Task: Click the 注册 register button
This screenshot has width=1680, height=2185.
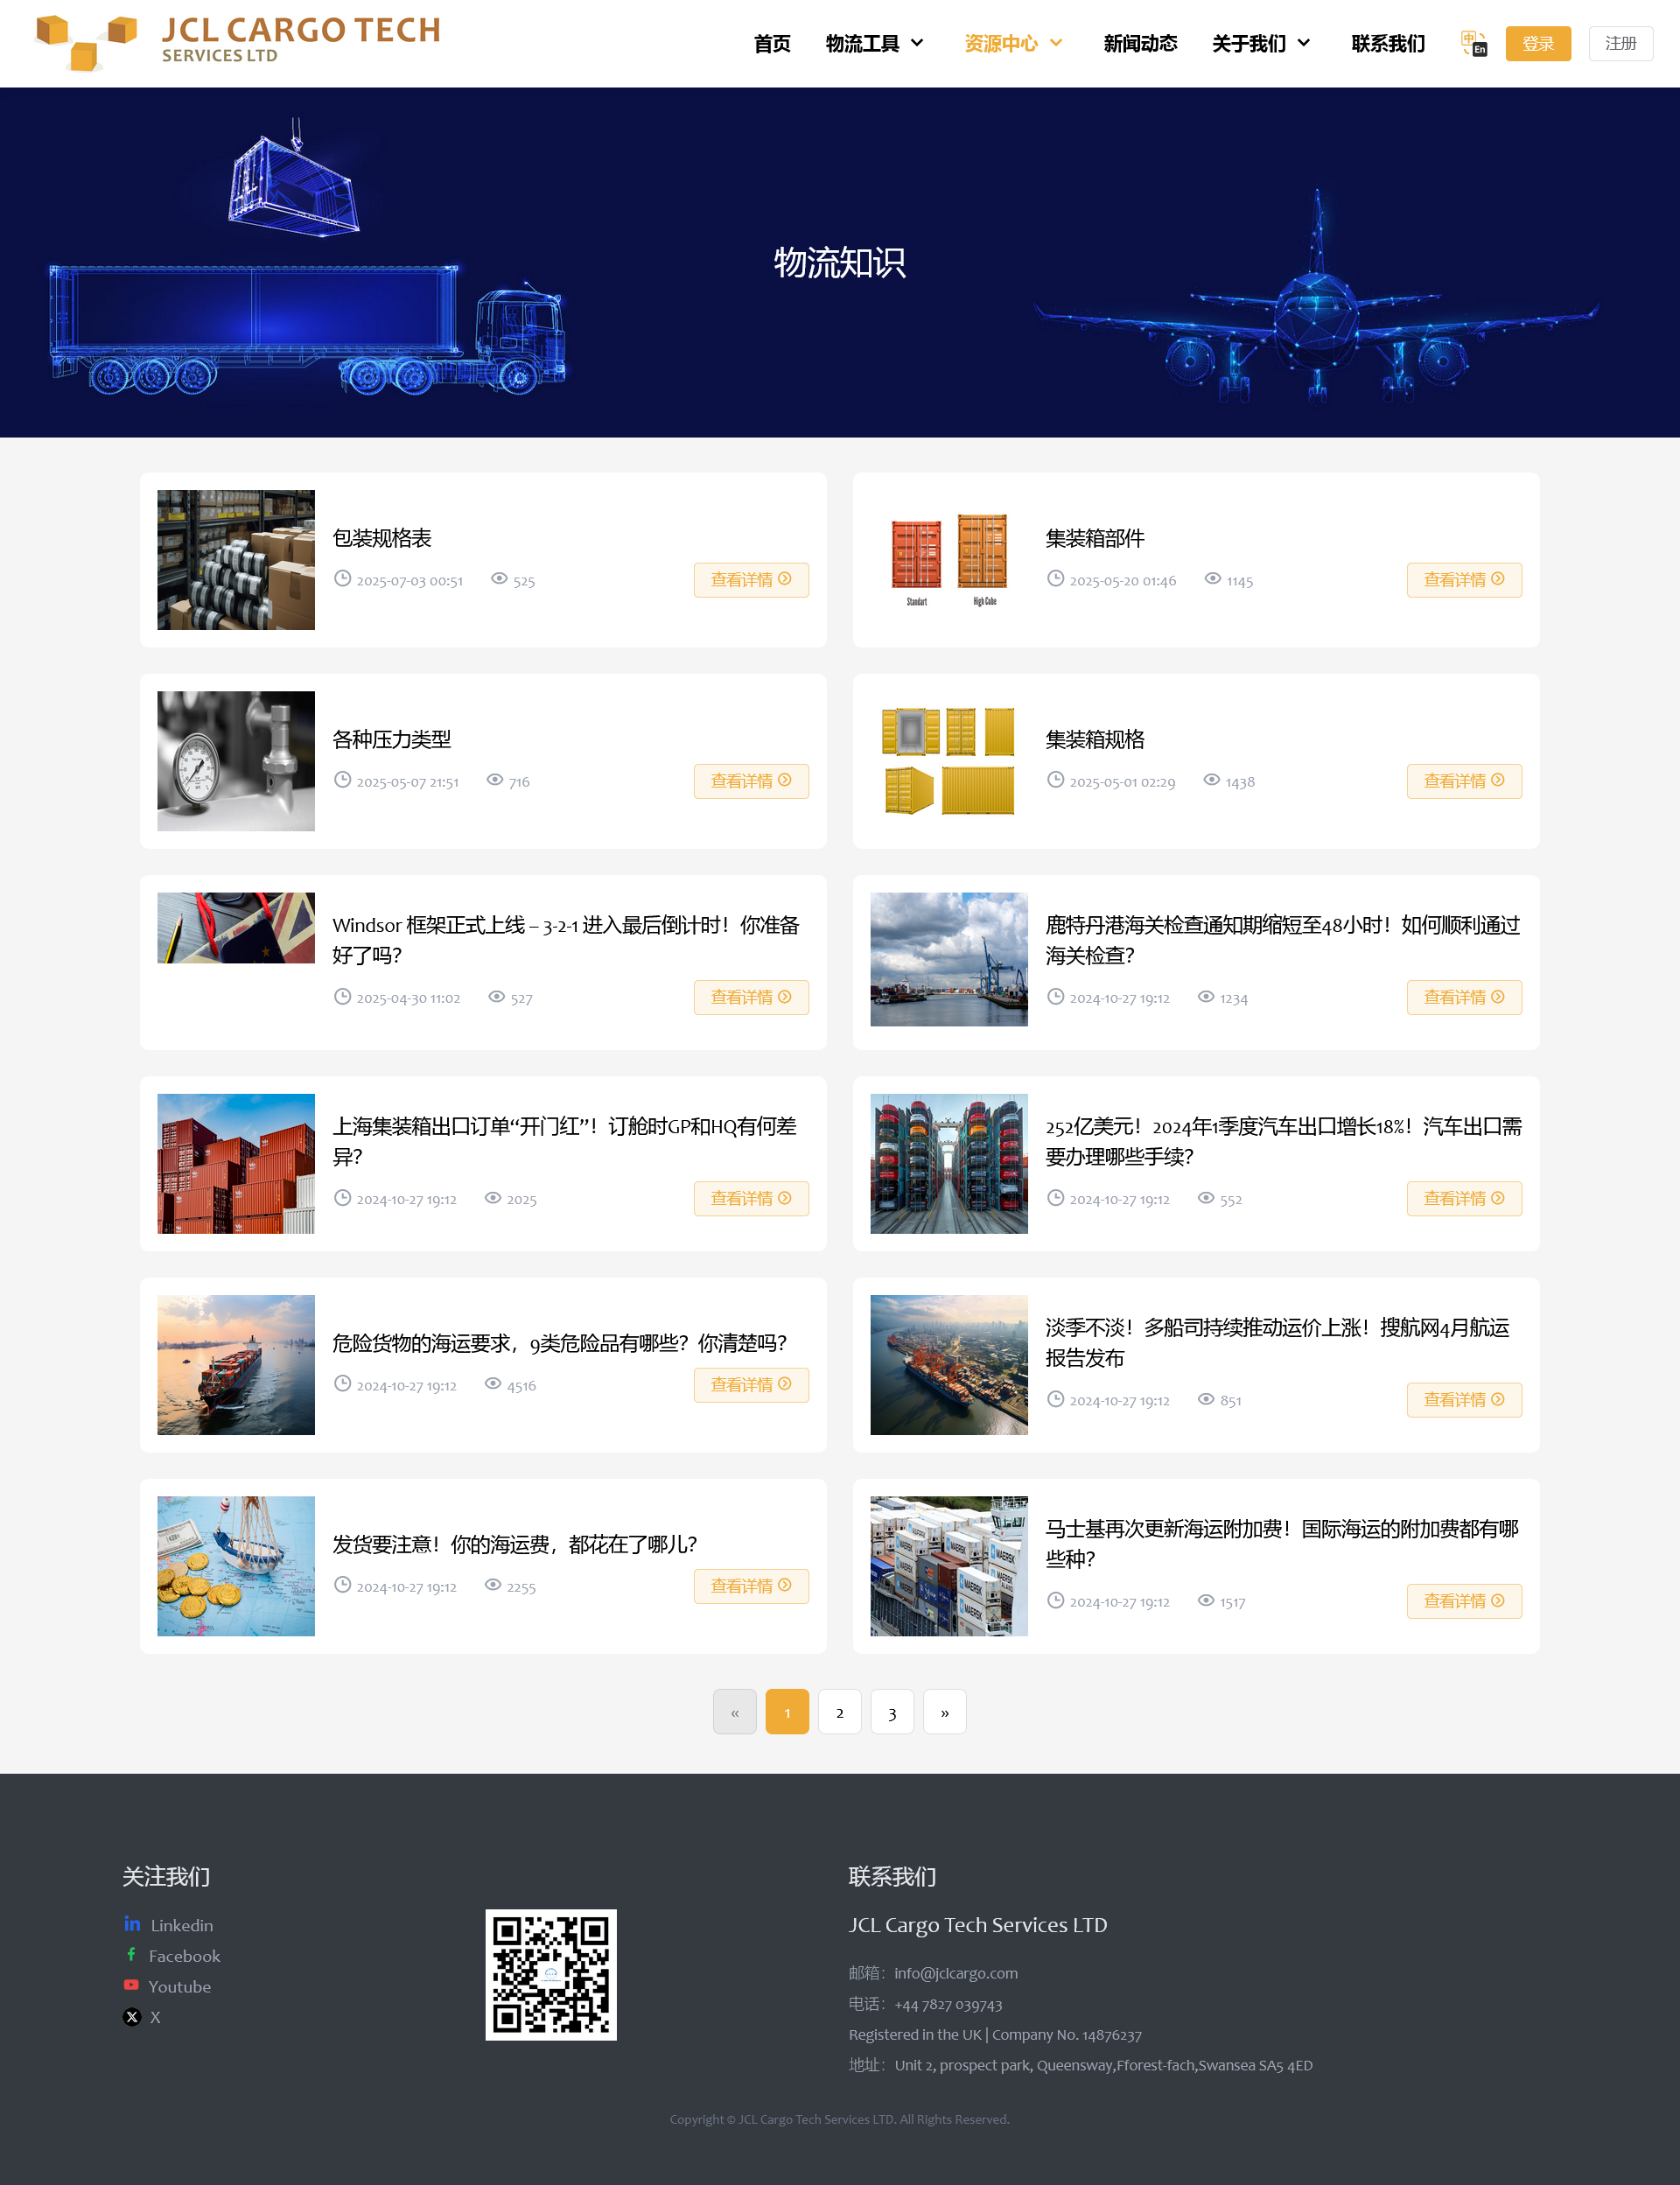Action: click(x=1620, y=43)
